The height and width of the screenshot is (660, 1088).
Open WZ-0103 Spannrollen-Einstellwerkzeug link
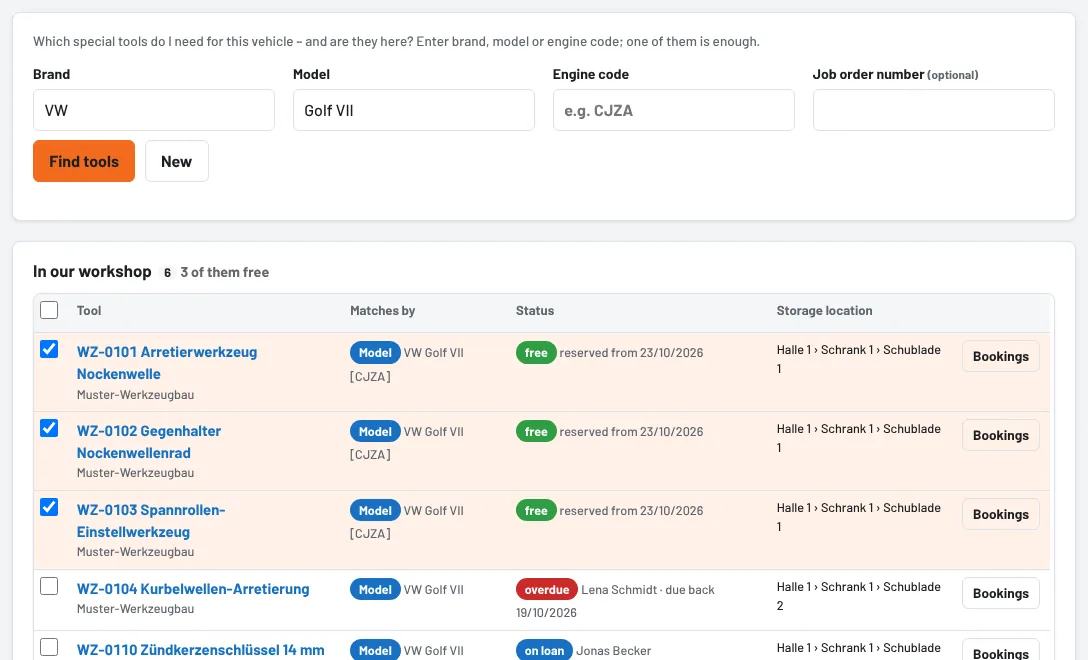pyautogui.click(x=151, y=521)
